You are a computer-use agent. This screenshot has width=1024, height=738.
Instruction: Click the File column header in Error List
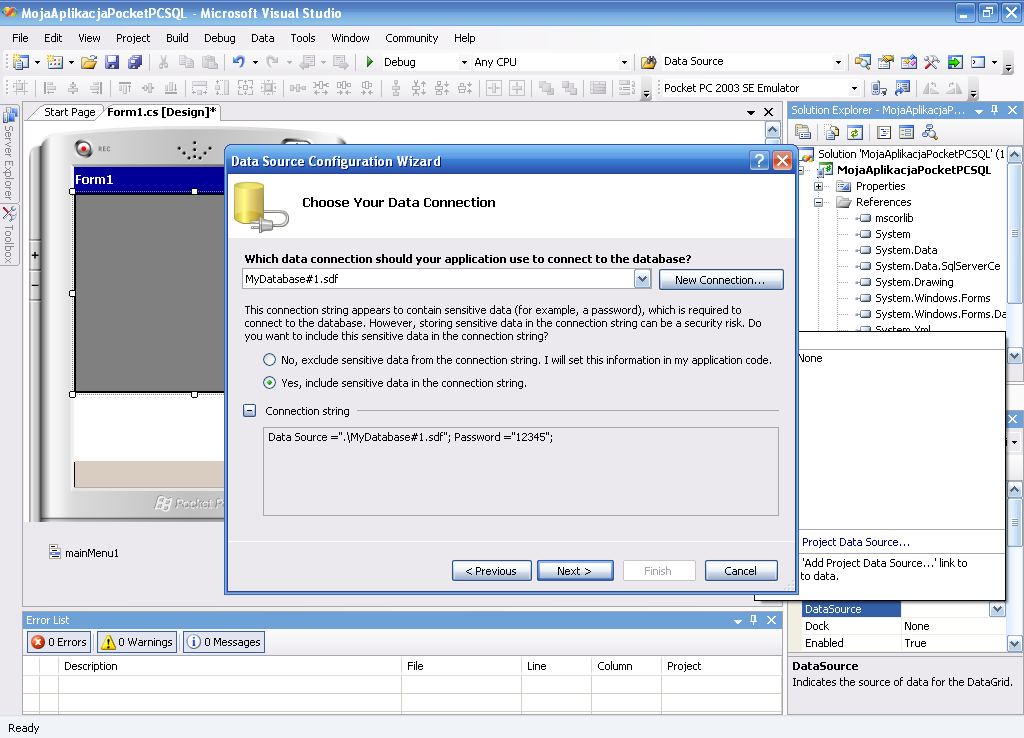(x=461, y=666)
